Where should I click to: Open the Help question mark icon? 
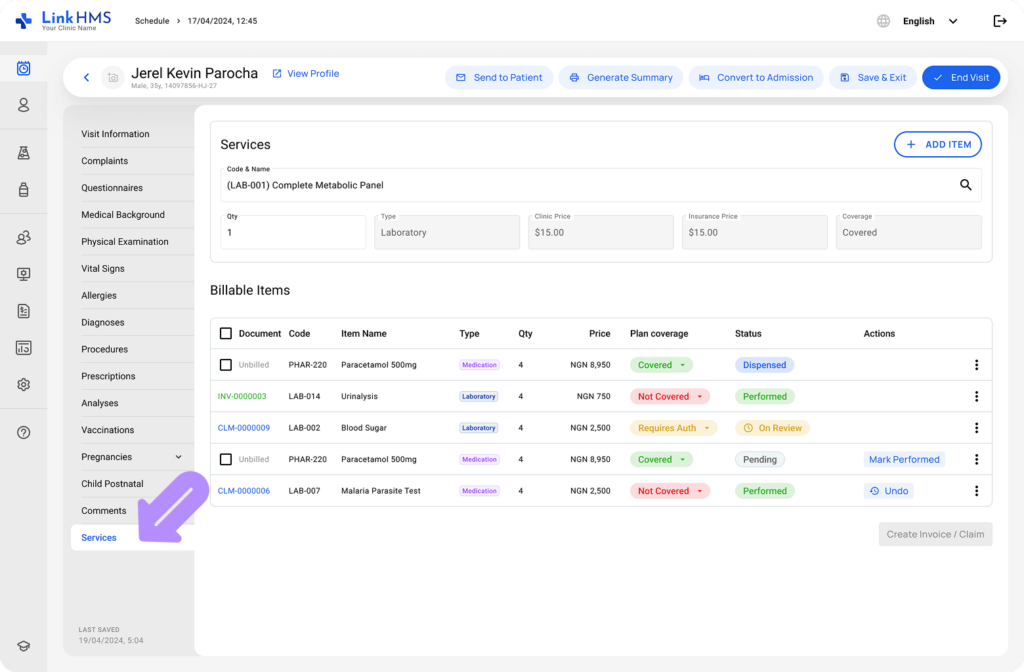click(x=24, y=432)
